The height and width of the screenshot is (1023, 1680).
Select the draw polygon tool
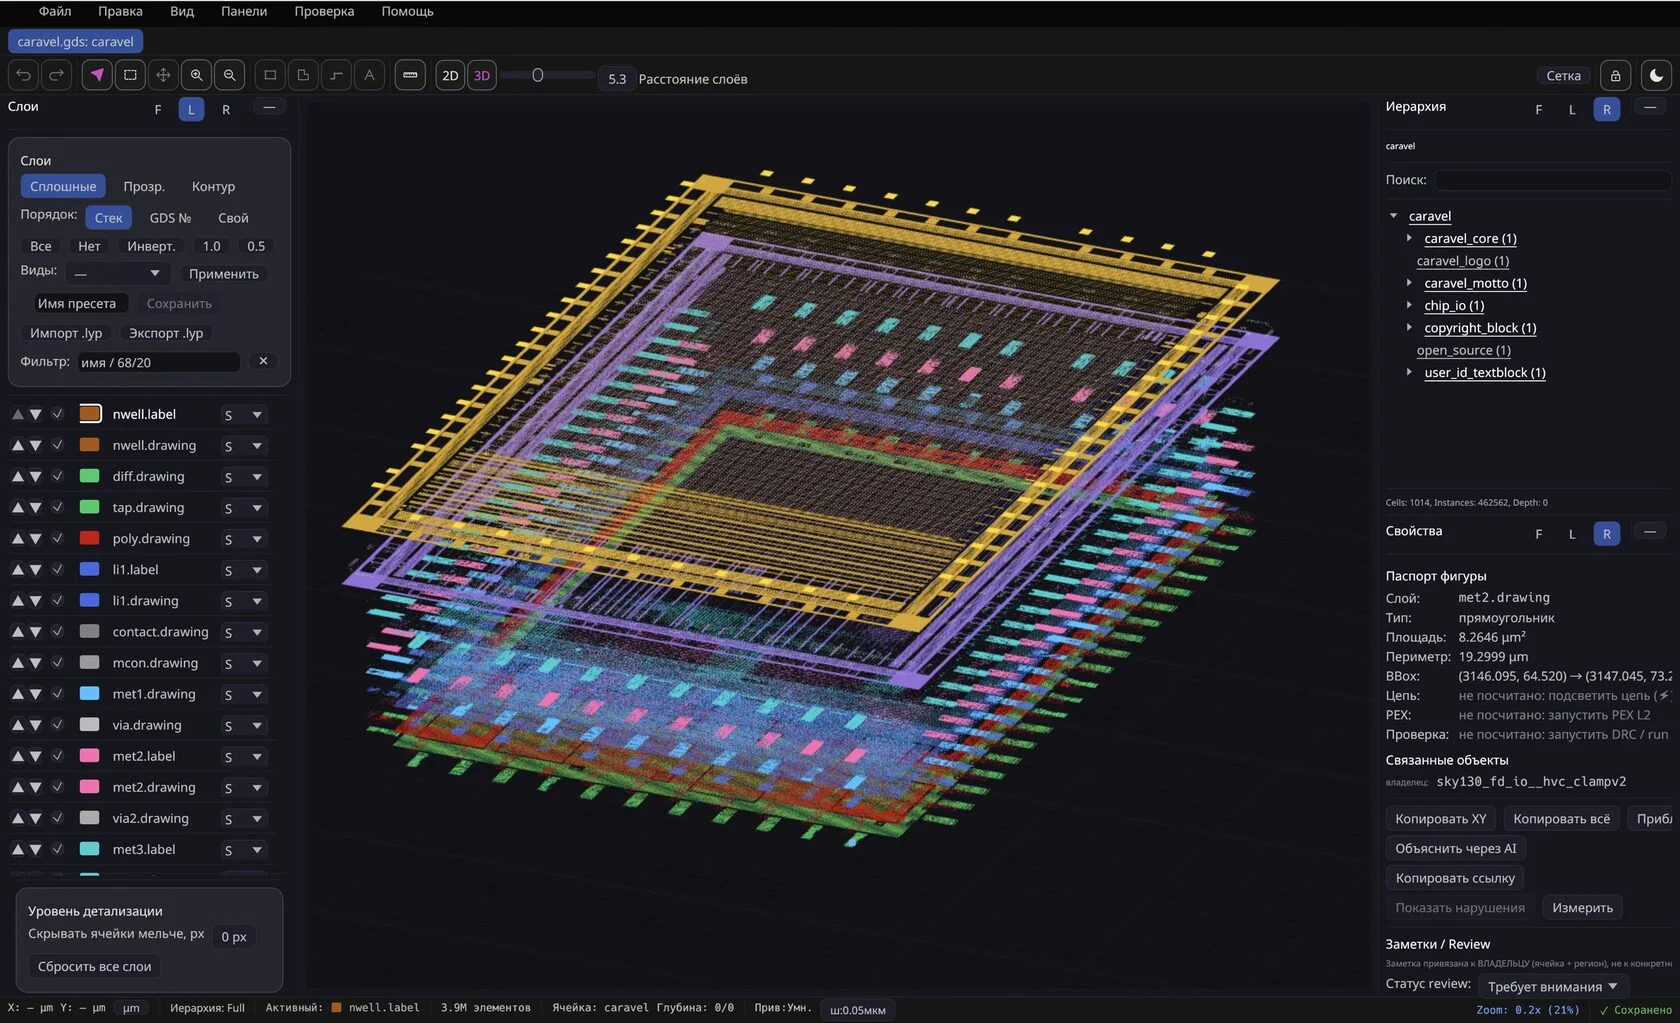[x=303, y=75]
